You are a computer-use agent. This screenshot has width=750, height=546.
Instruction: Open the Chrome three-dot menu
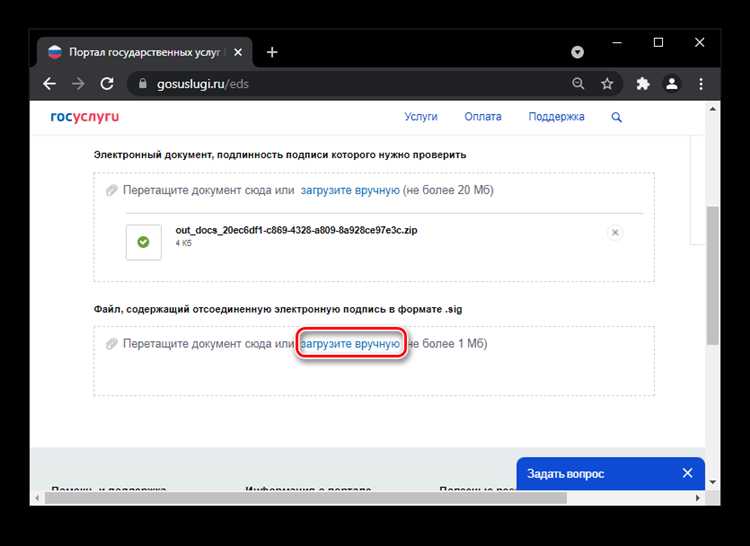pyautogui.click(x=701, y=84)
